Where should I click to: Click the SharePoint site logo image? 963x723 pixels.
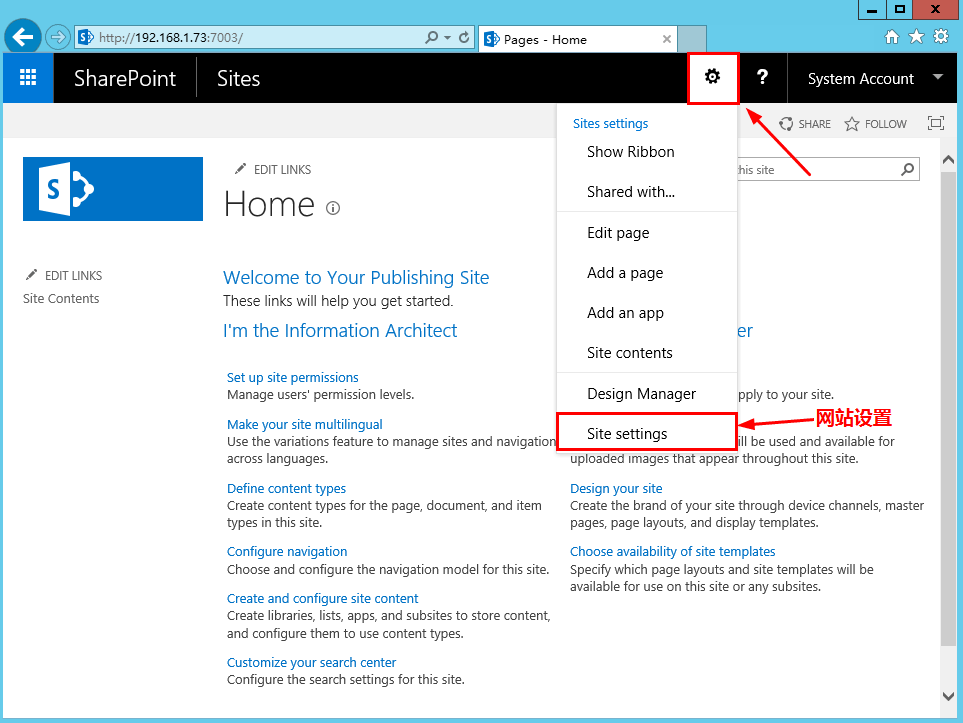(x=113, y=189)
